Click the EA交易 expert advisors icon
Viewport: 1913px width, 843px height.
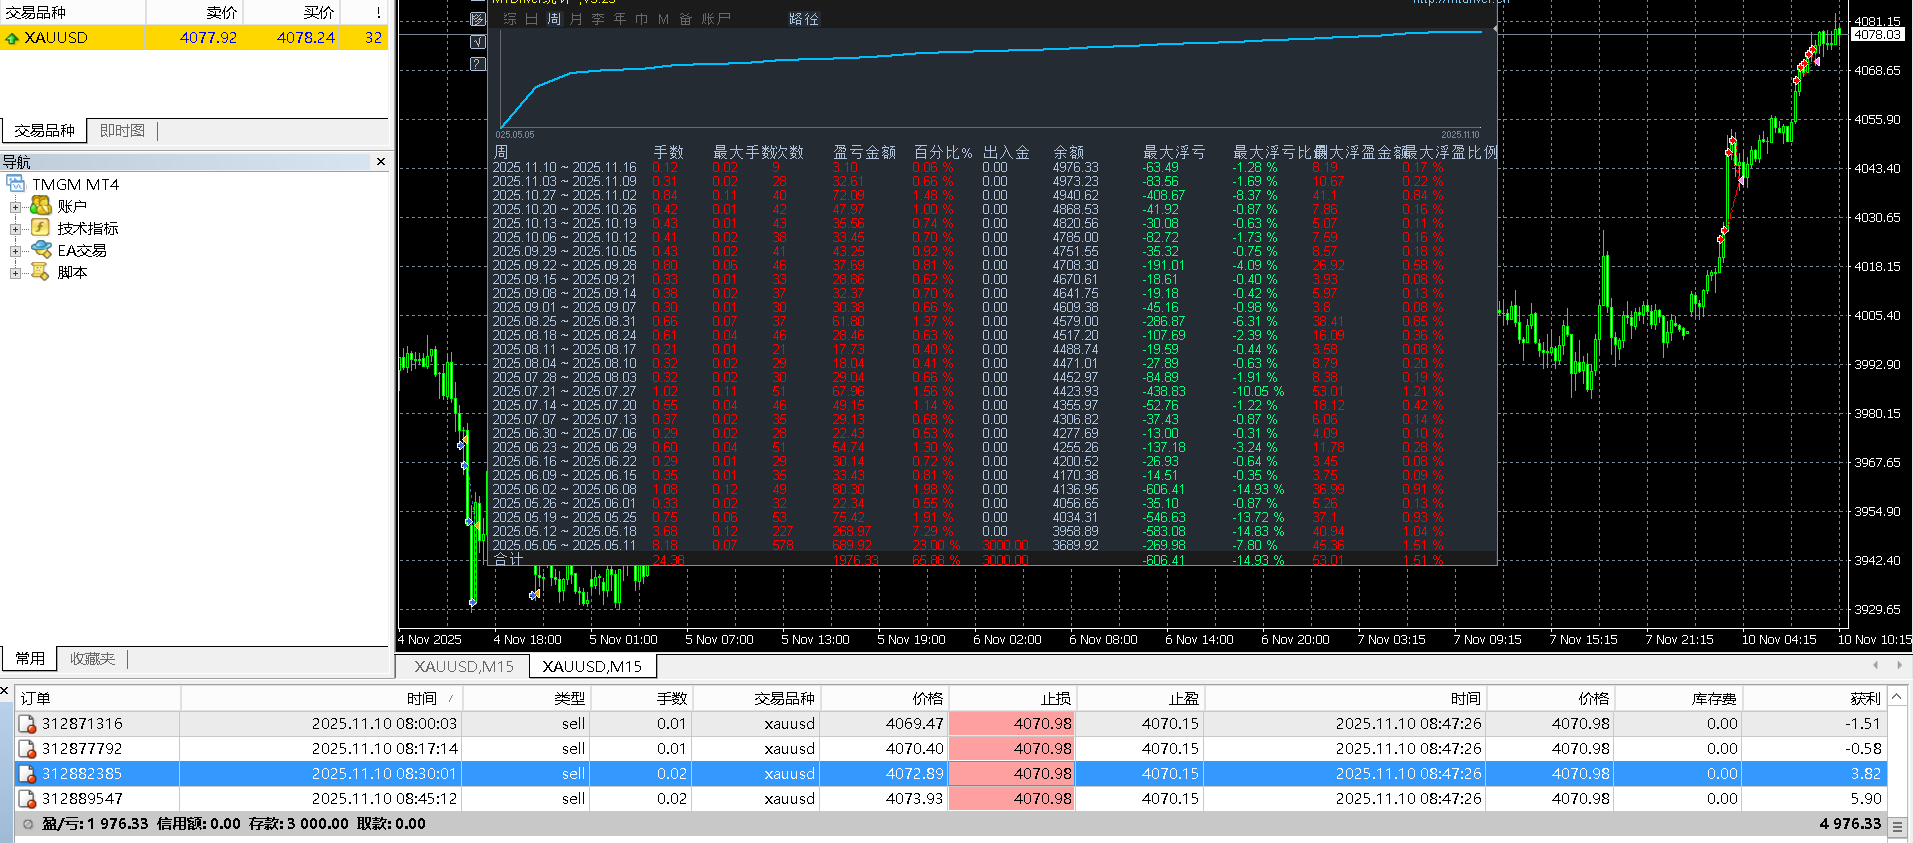pos(41,250)
